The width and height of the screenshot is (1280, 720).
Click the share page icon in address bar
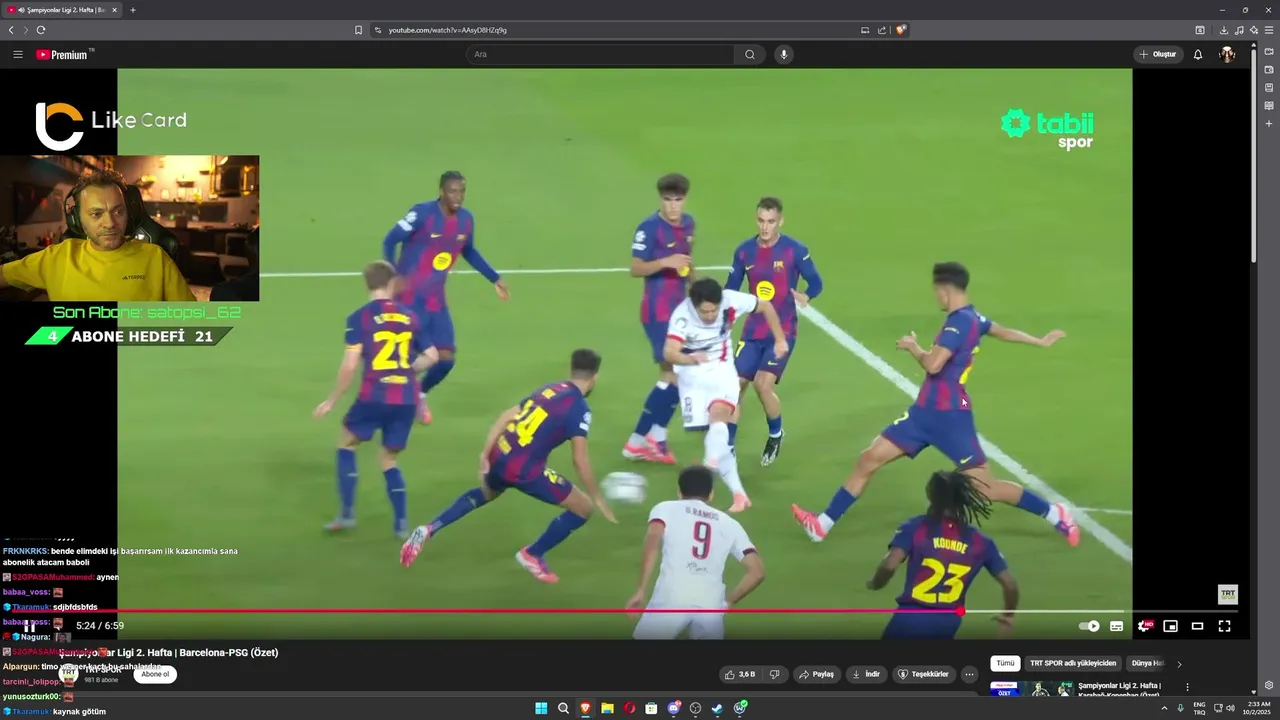coord(882,30)
